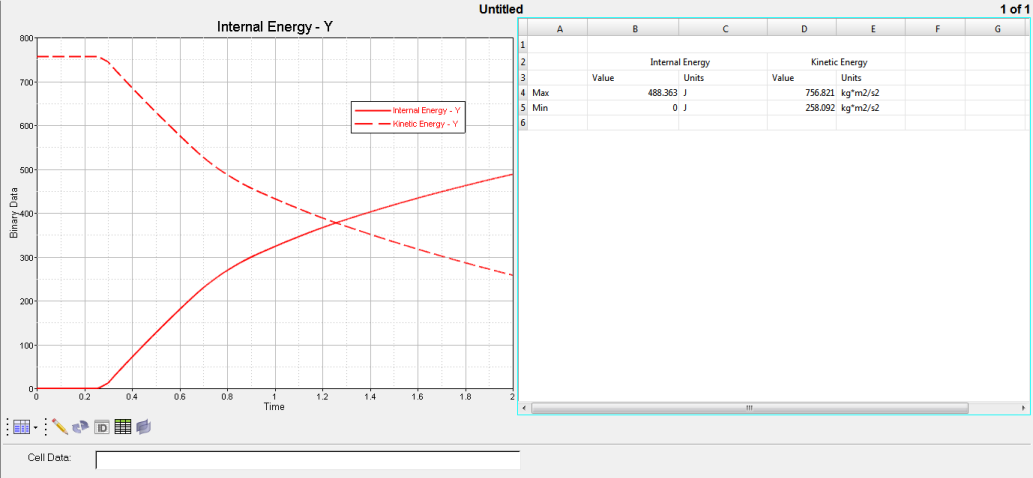
Task: Select column F header in the table
Action: coord(935,28)
